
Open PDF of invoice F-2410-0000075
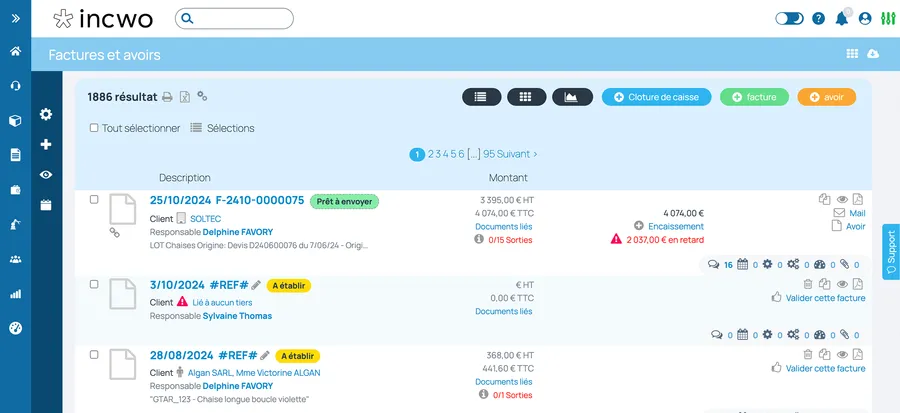tap(858, 199)
